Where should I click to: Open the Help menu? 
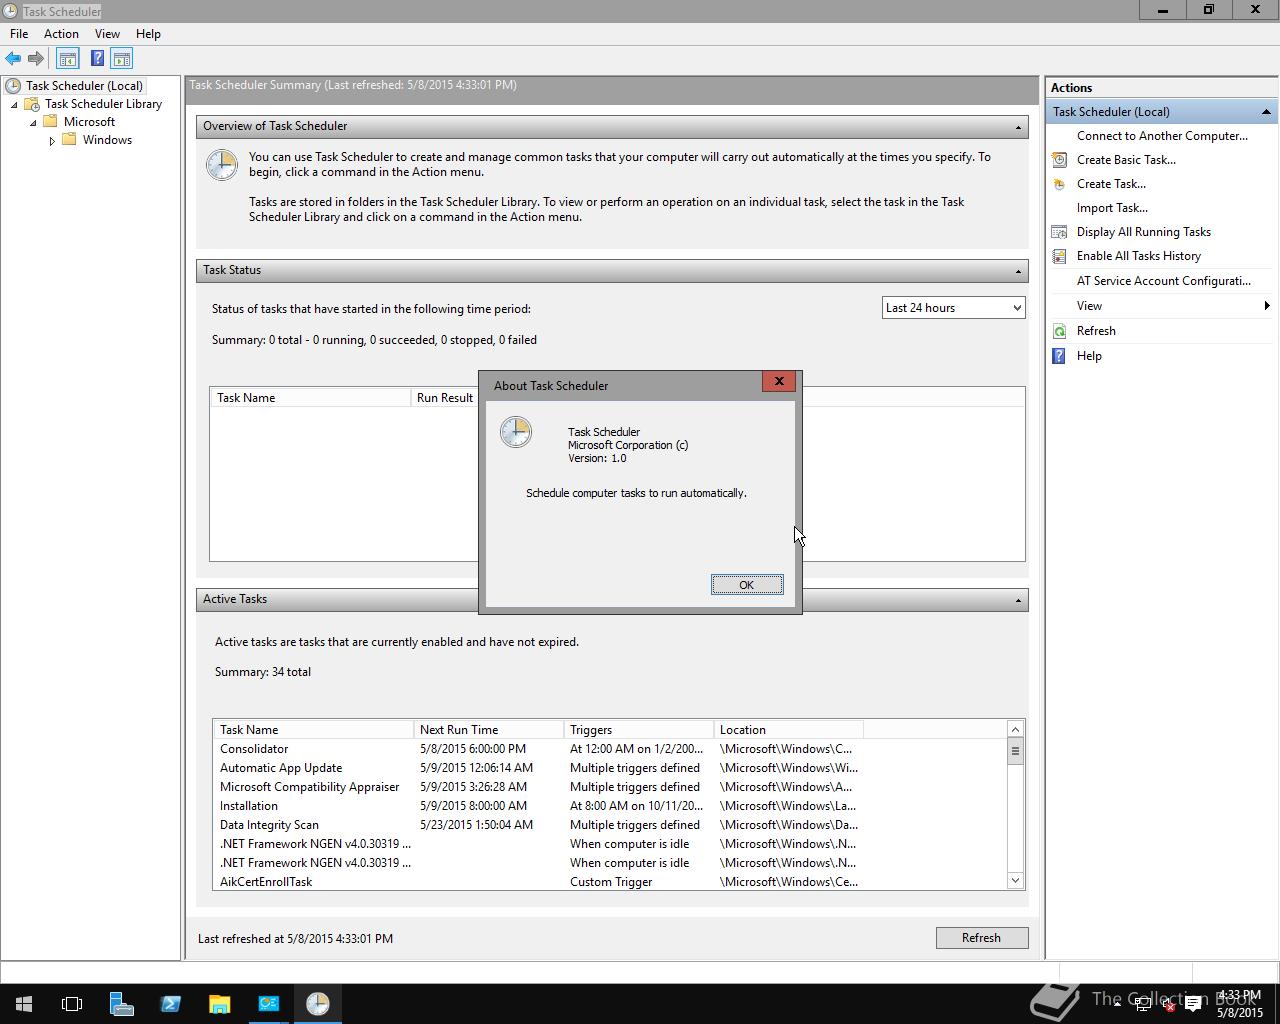pyautogui.click(x=148, y=34)
